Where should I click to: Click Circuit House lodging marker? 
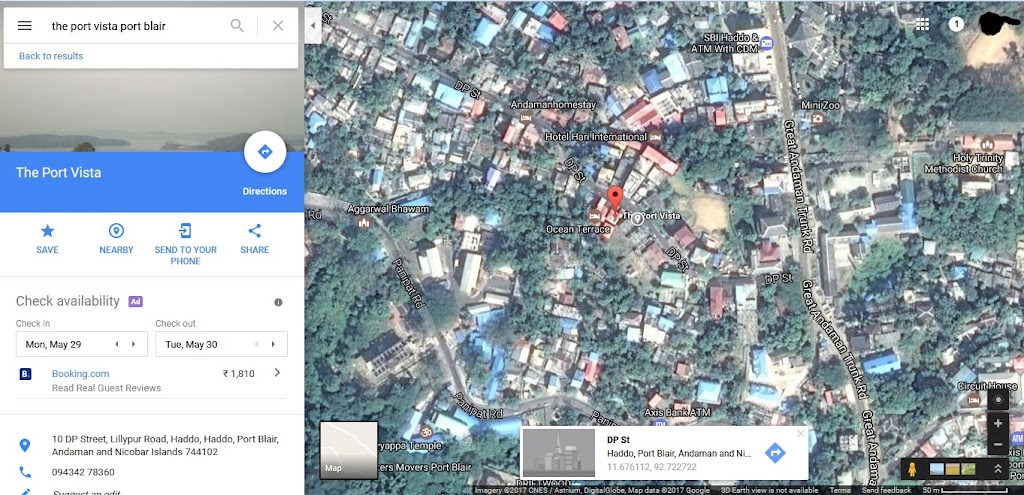coord(974,399)
